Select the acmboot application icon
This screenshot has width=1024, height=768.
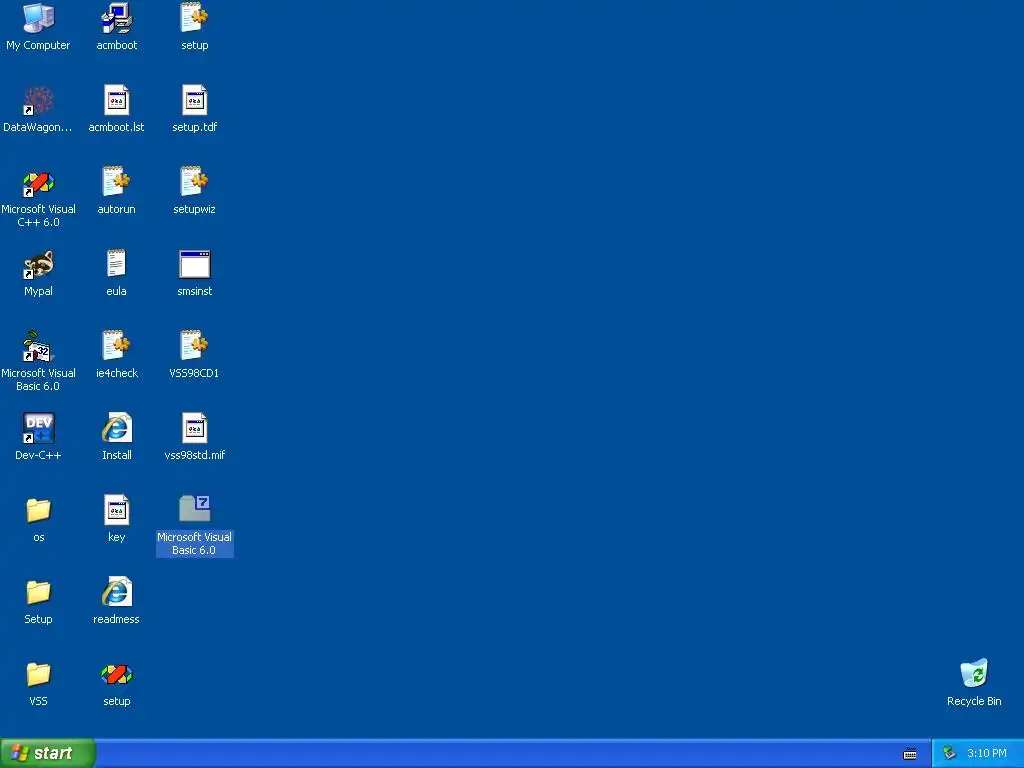click(117, 18)
